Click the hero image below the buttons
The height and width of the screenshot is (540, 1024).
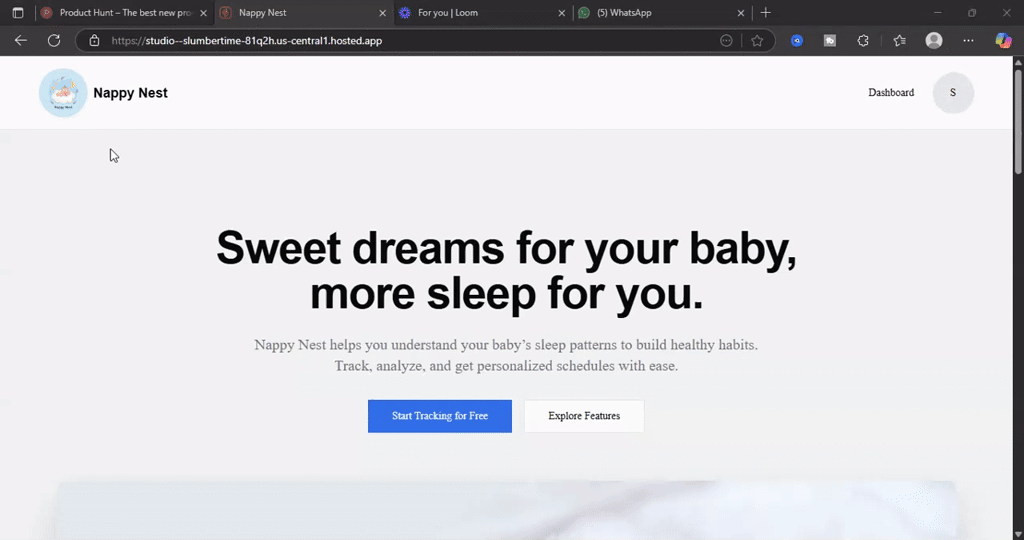(x=505, y=511)
